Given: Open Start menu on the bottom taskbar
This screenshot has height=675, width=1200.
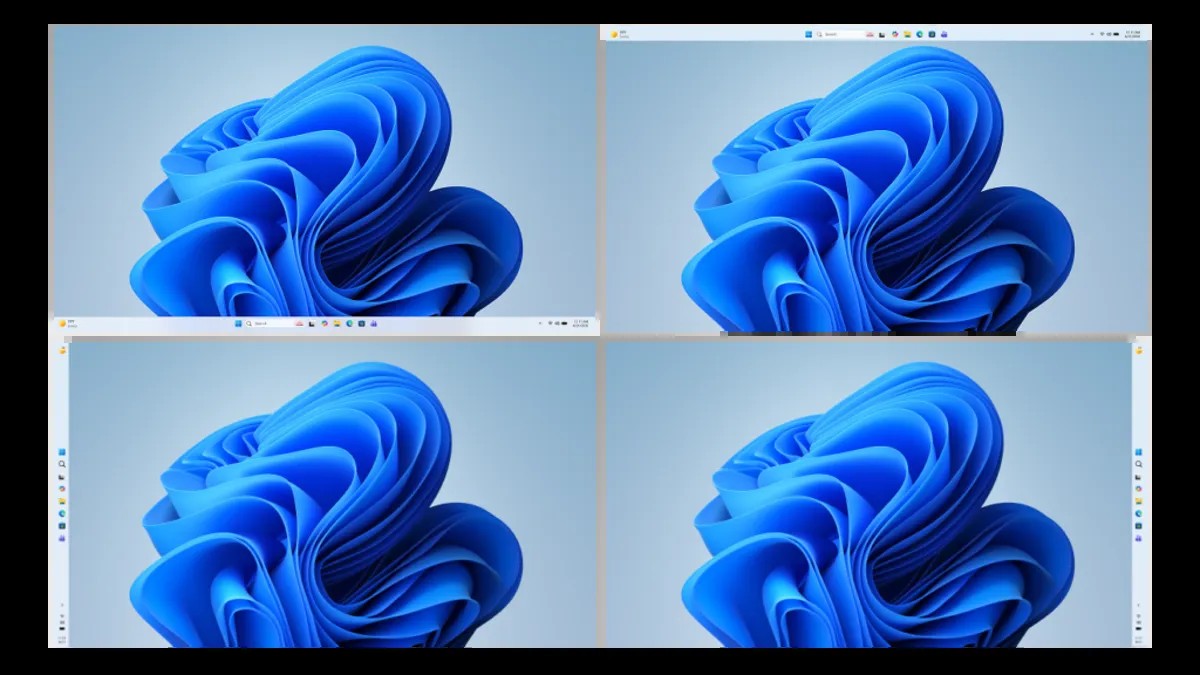Looking at the screenshot, I should point(238,324).
